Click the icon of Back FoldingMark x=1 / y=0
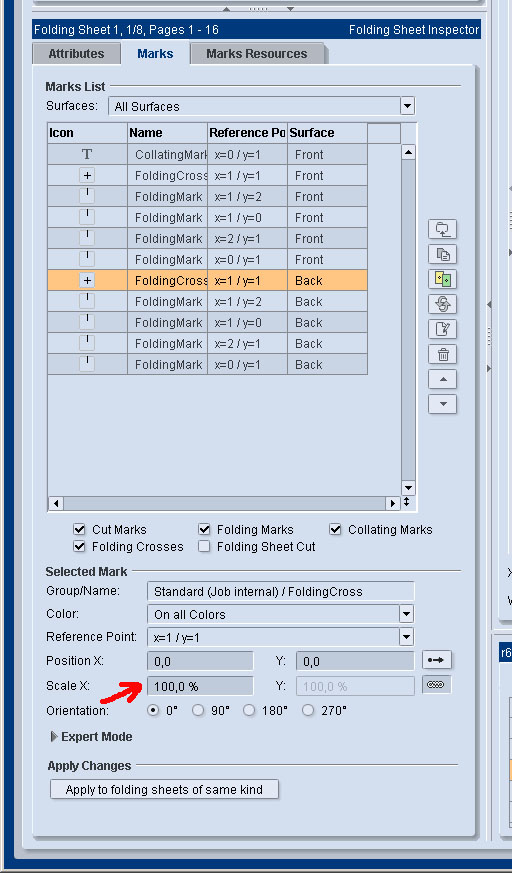512x873 pixels. (x=87, y=322)
